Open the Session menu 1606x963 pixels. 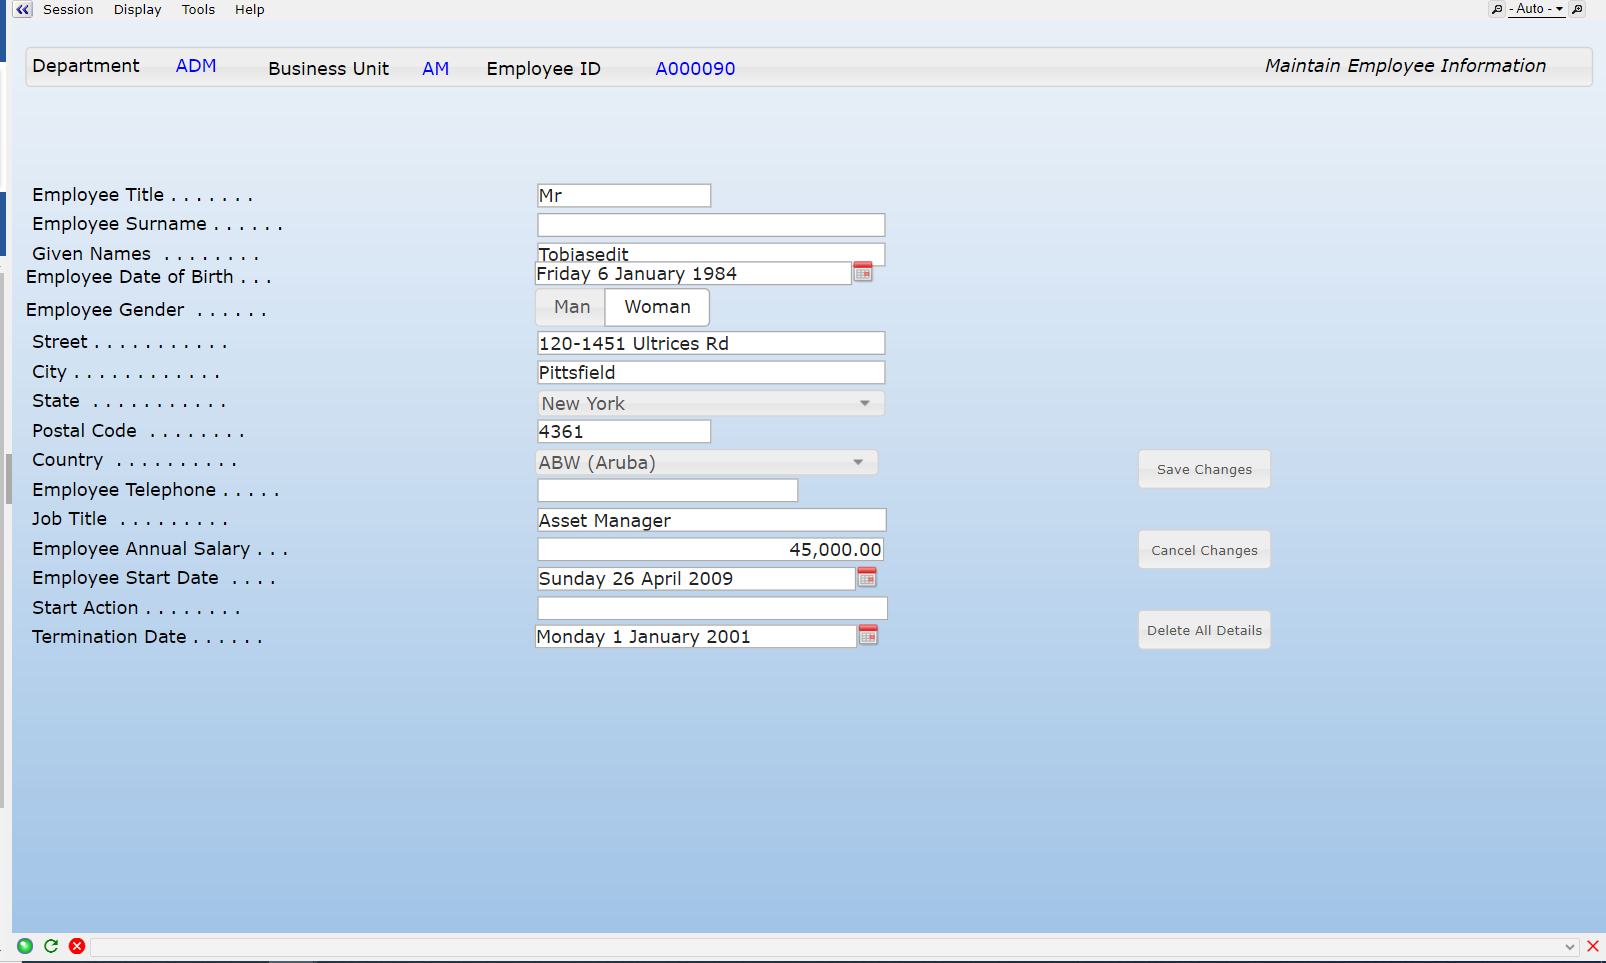coord(68,9)
